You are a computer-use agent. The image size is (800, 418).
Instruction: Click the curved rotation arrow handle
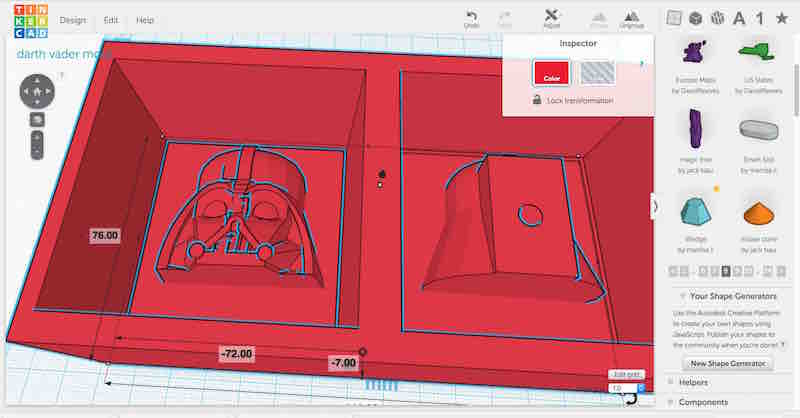coord(631,400)
